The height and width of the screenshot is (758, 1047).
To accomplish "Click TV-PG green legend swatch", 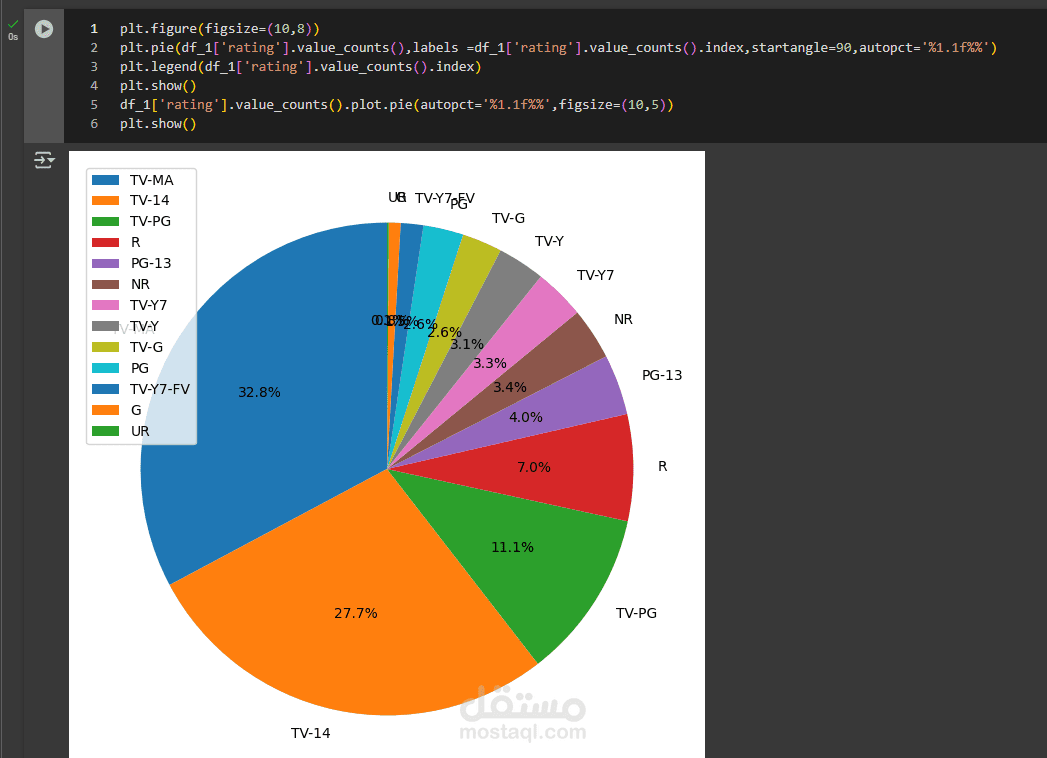I will point(106,221).
